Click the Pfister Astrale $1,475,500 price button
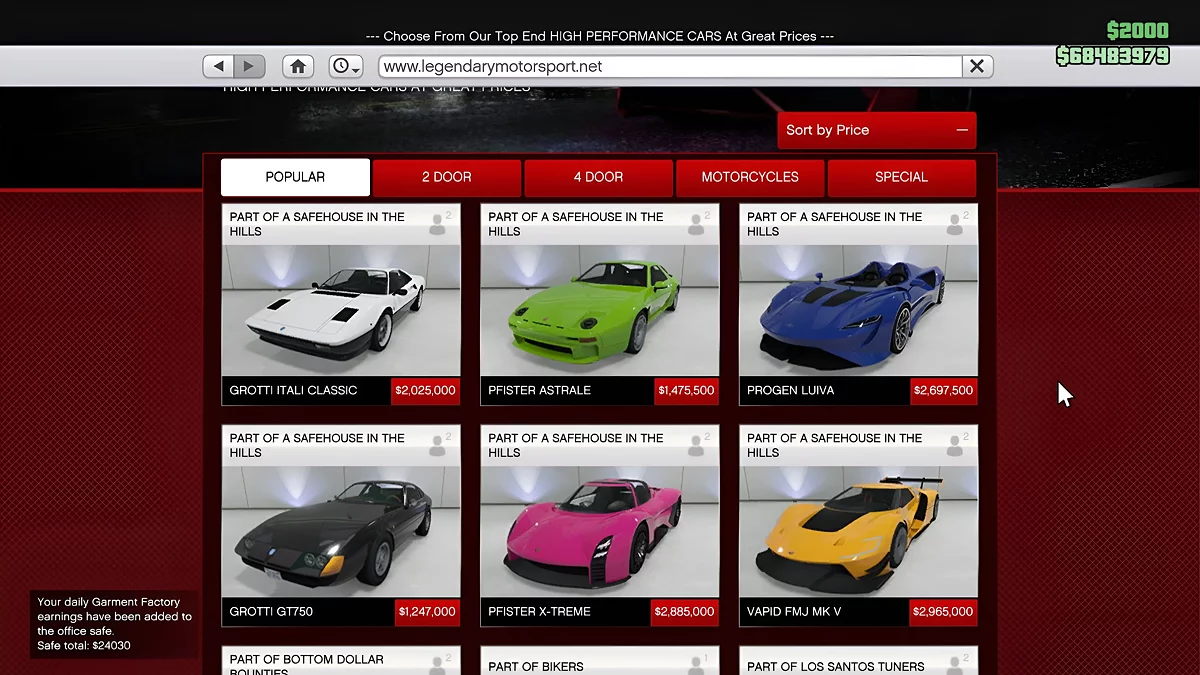The image size is (1200, 675). tap(686, 390)
